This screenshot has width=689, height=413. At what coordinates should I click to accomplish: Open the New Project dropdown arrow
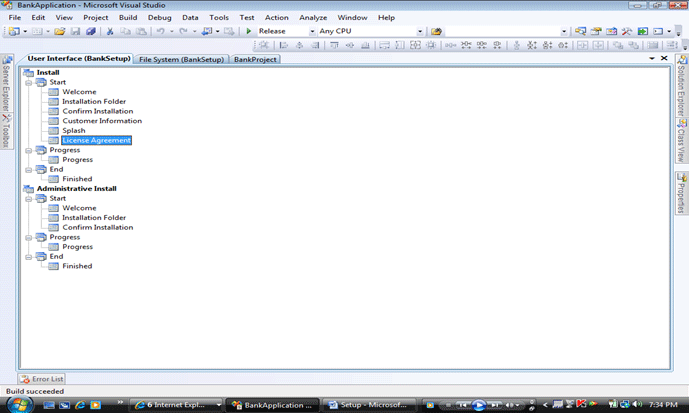25,31
